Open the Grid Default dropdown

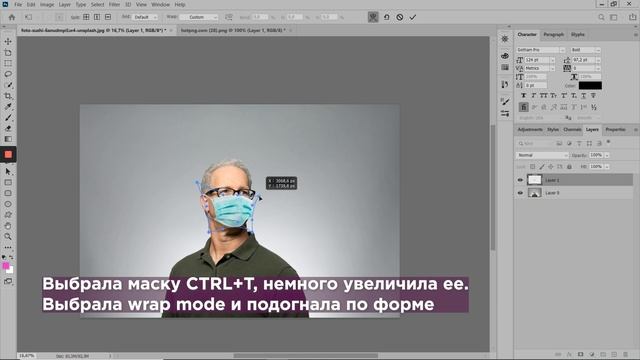[145, 17]
